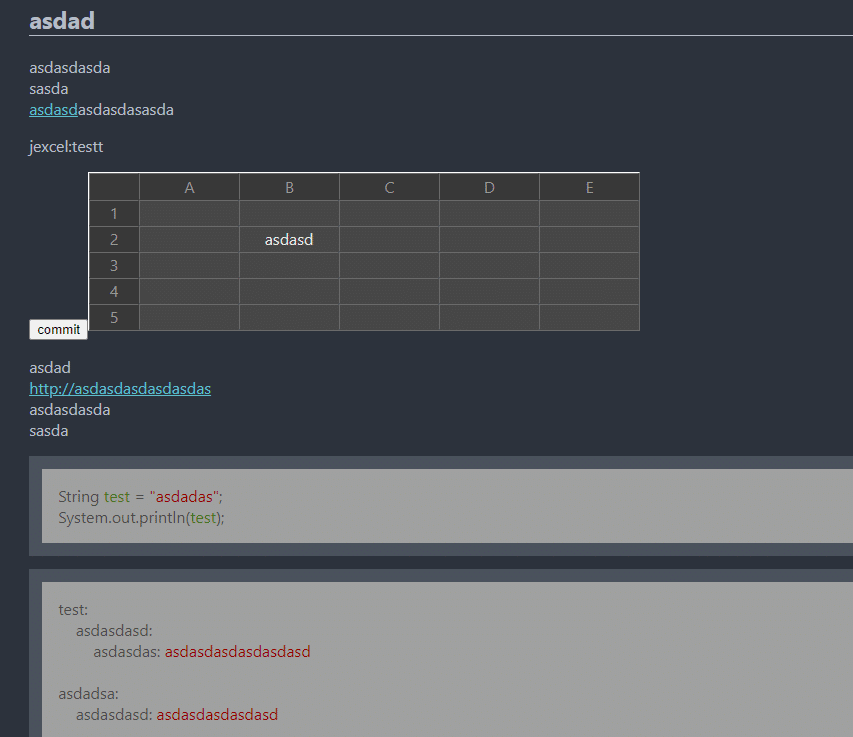Select column header B in the spreadsheet
853x737 pixels.
point(289,188)
